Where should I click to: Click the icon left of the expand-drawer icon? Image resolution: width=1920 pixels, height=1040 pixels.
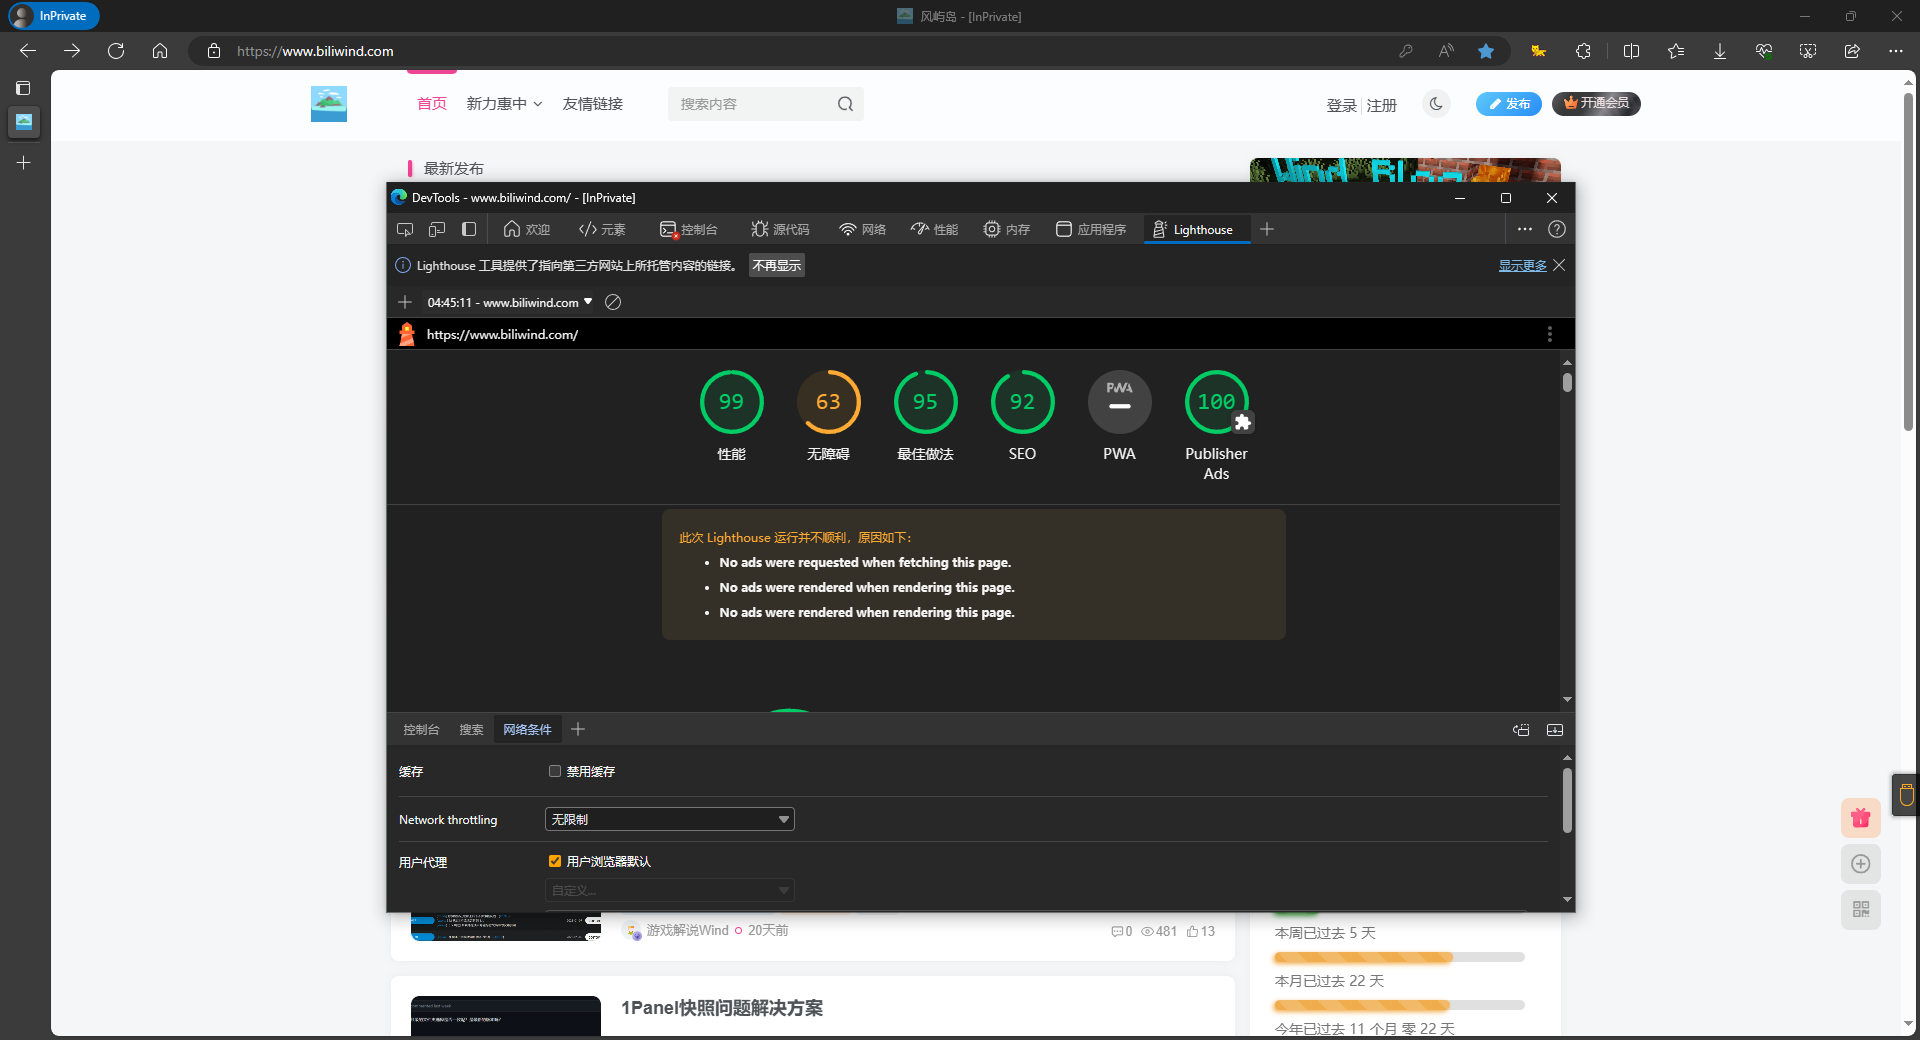point(1521,730)
